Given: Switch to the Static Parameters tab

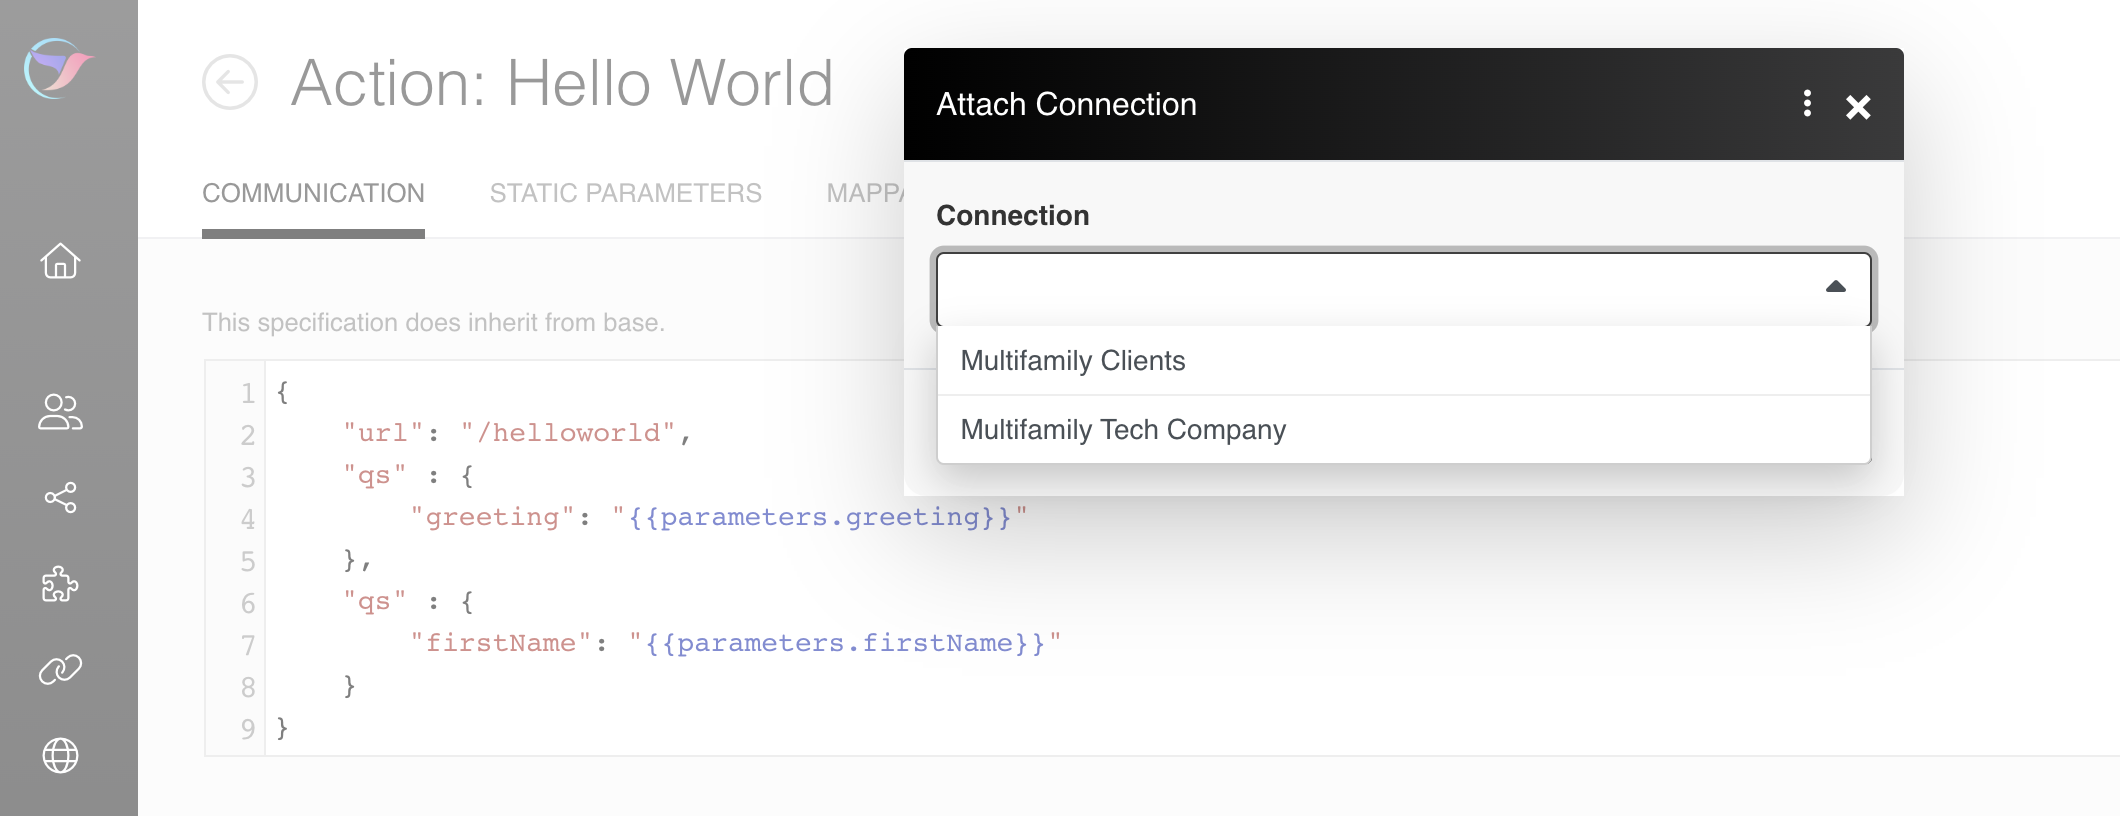Looking at the screenshot, I should click(x=626, y=194).
